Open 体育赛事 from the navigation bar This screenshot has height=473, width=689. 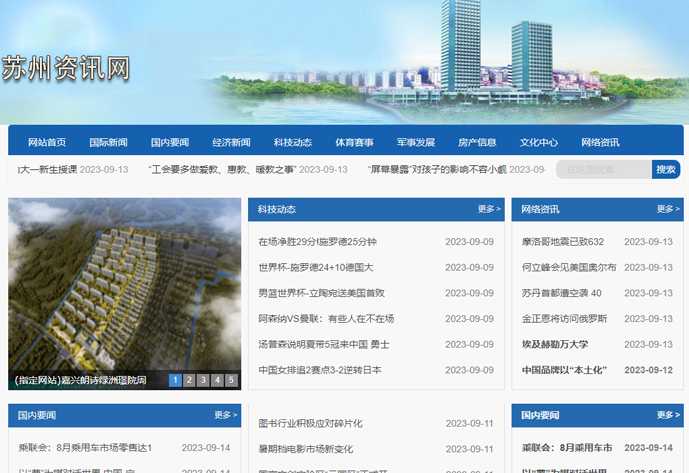354,142
